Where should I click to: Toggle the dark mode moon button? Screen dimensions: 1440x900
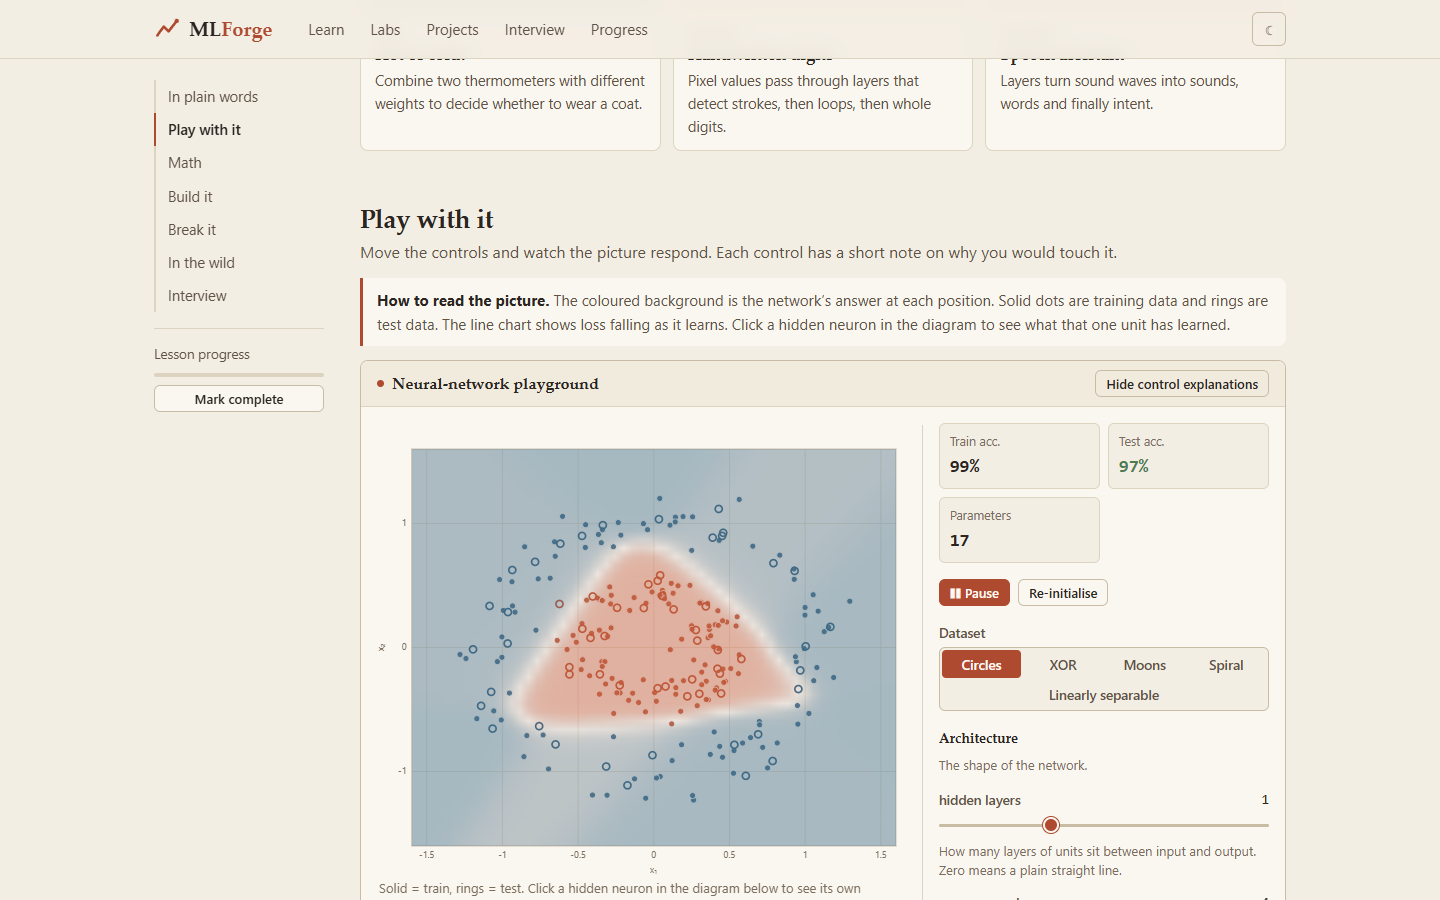click(x=1268, y=29)
